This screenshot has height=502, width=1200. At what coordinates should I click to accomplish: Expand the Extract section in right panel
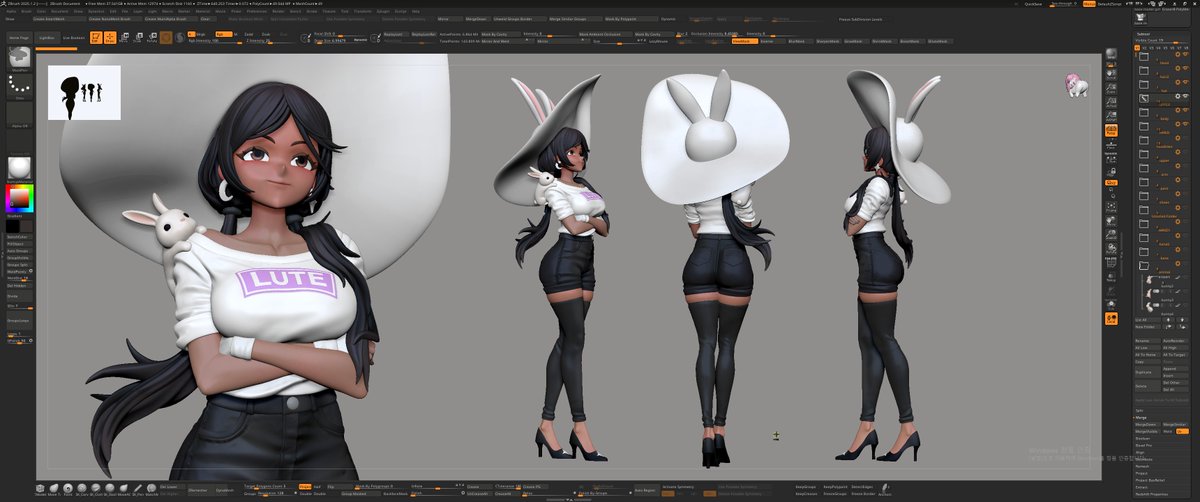tap(1141, 487)
